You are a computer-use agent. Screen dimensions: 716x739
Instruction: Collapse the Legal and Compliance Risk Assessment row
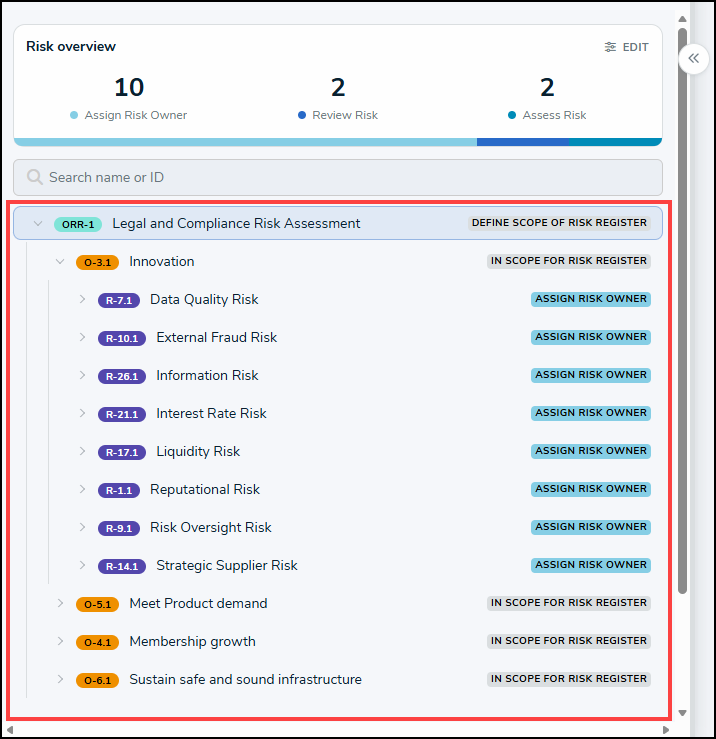tap(38, 223)
